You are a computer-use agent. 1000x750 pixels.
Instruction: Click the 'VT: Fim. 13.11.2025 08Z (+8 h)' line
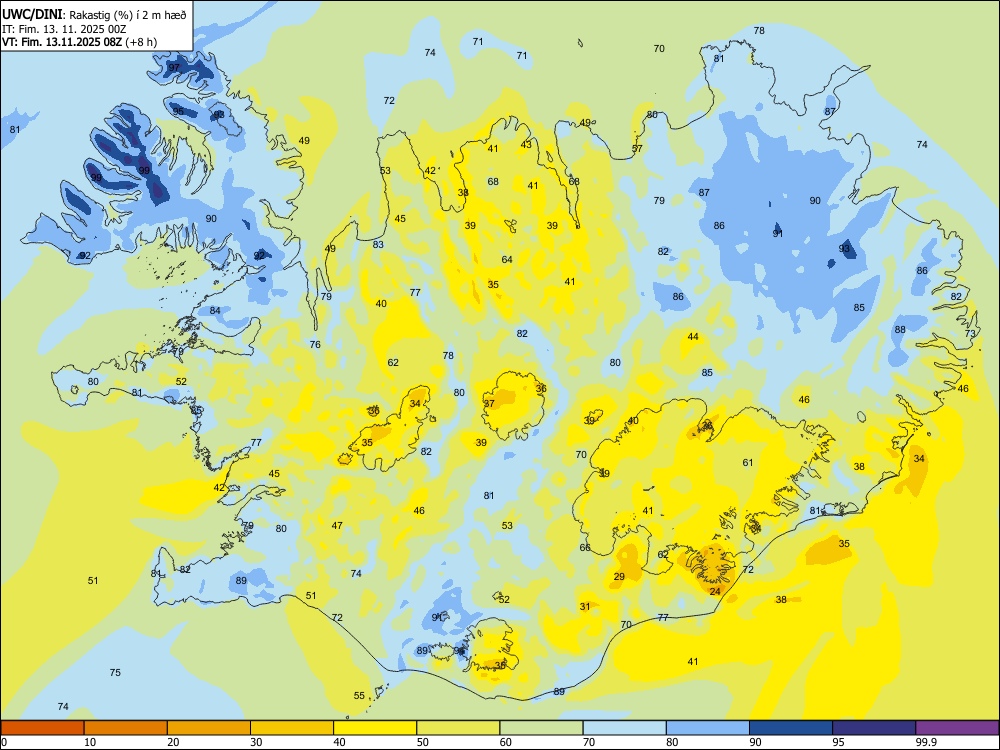click(x=79, y=42)
